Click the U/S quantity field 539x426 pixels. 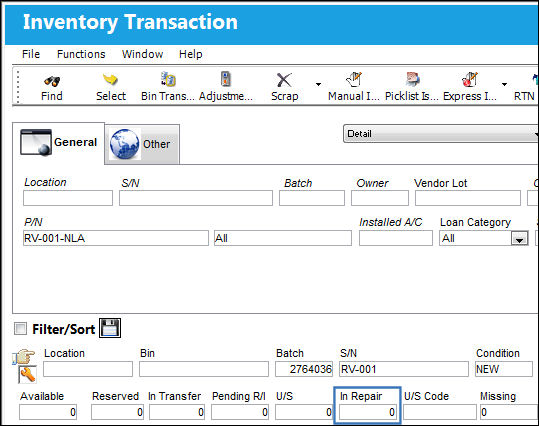(x=304, y=412)
